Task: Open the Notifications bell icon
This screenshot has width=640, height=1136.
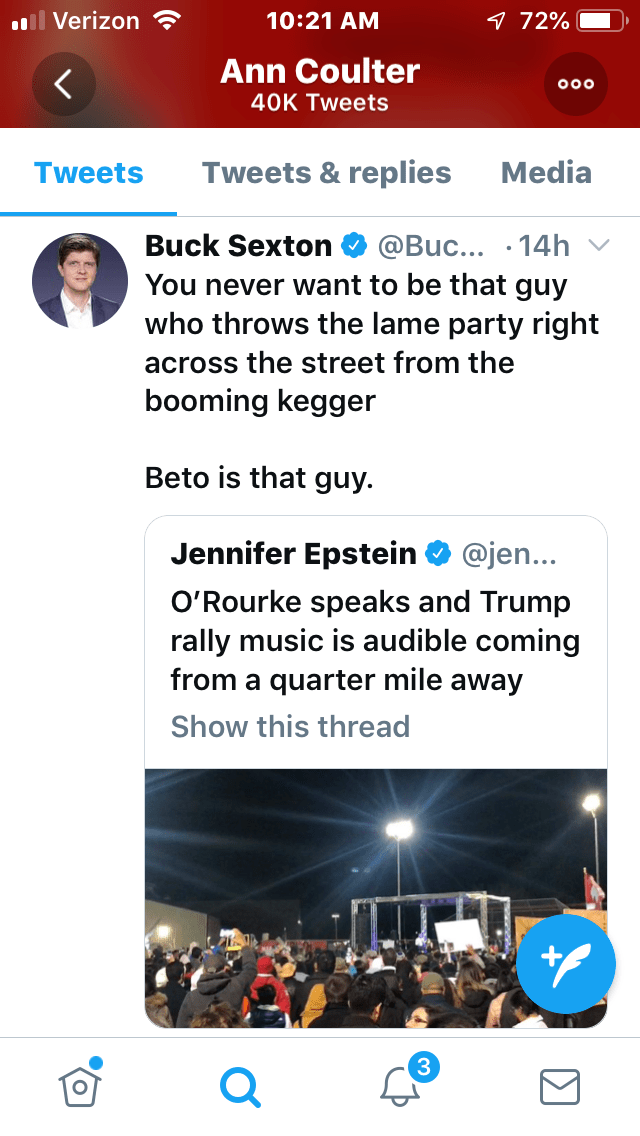Action: (402, 1086)
